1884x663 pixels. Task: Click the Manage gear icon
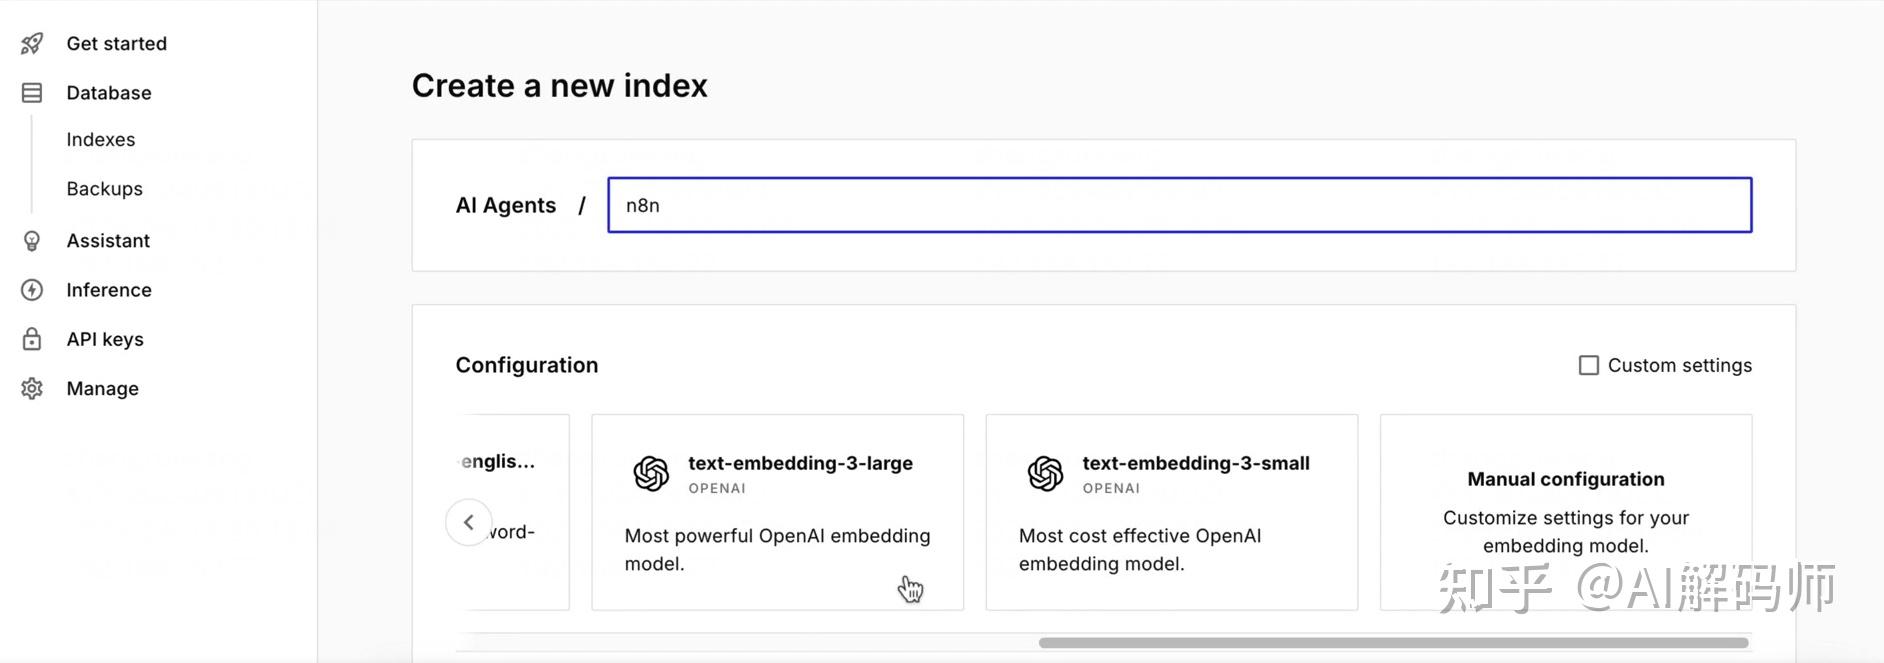tap(32, 389)
